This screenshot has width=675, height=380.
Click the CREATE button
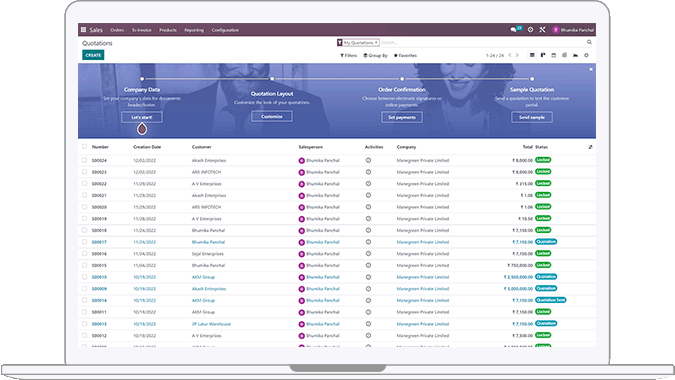(x=93, y=55)
